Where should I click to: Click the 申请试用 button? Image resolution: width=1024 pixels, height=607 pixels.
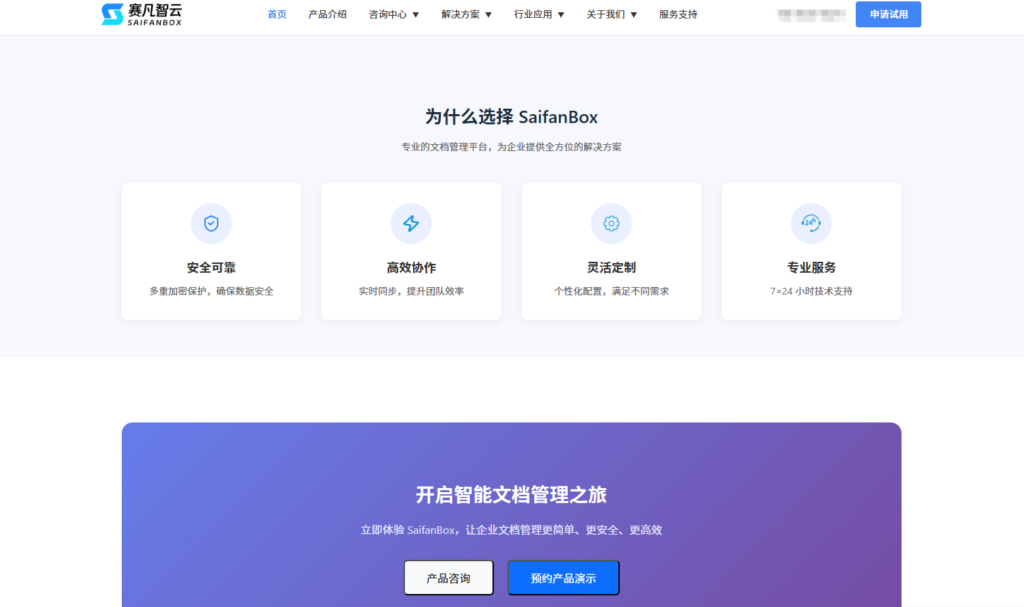tap(888, 14)
